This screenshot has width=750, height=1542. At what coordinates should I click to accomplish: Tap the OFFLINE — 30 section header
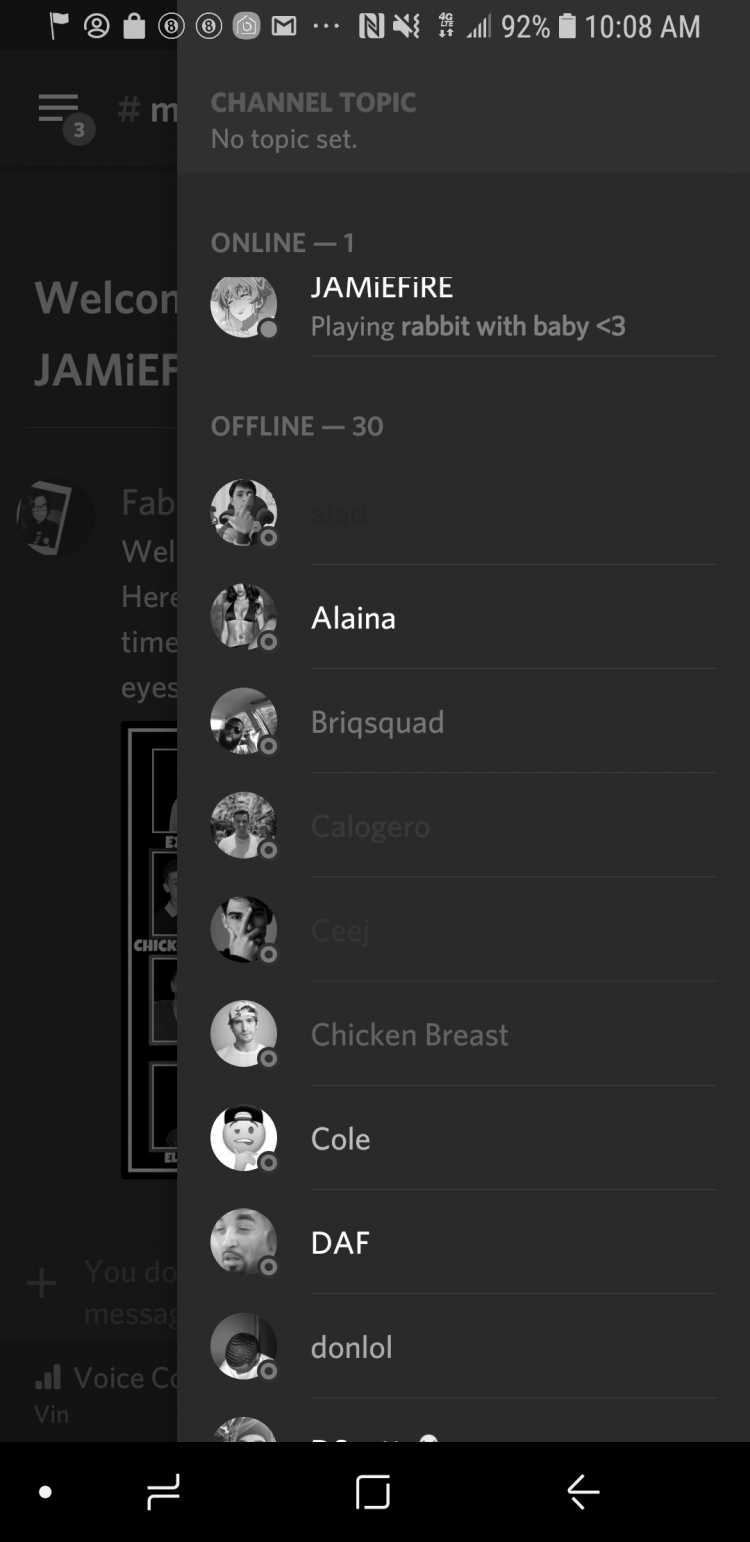pyautogui.click(x=297, y=426)
